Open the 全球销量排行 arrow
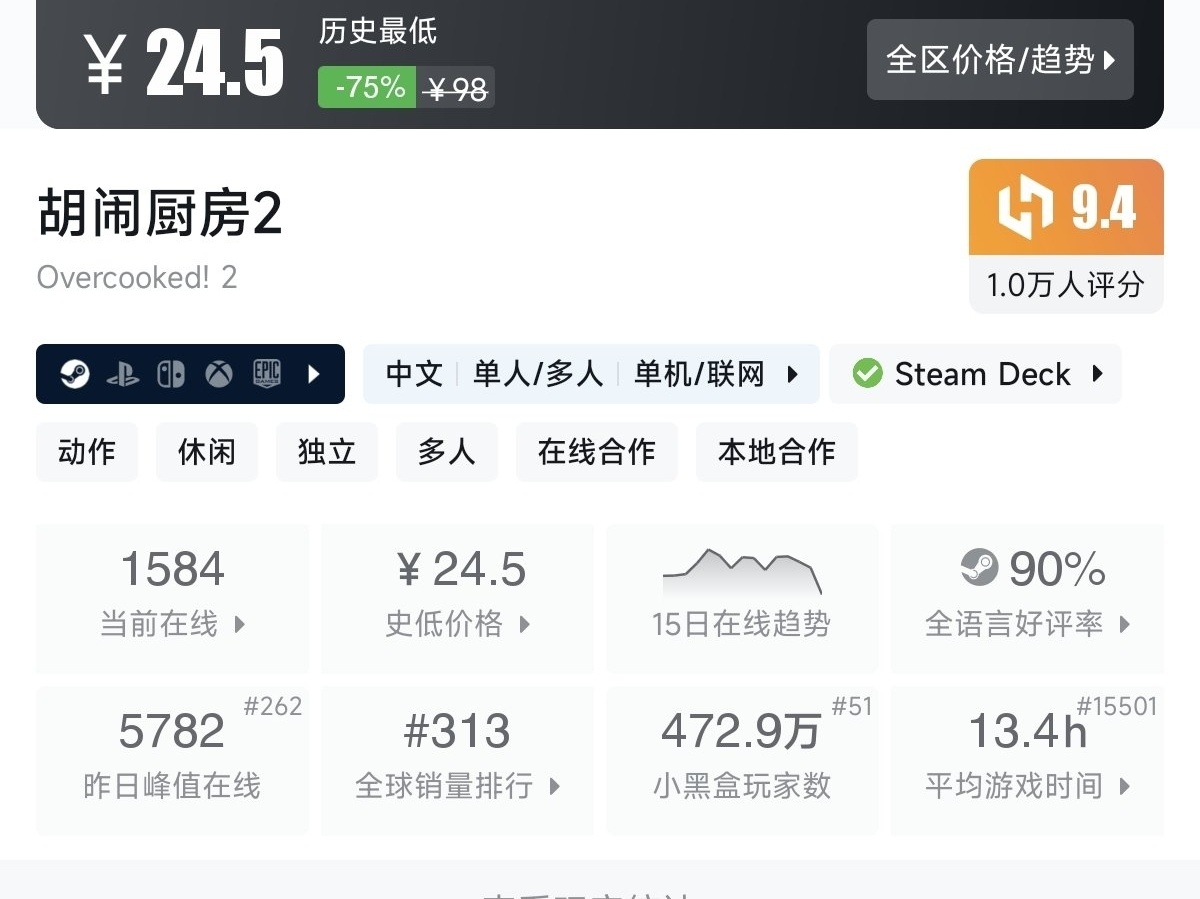The width and height of the screenshot is (1200, 899). click(x=554, y=787)
